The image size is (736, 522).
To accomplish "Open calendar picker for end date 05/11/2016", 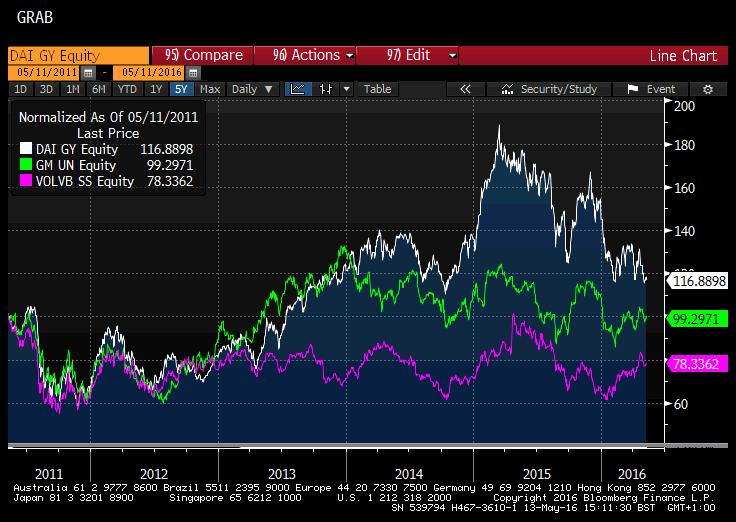I will point(193,73).
